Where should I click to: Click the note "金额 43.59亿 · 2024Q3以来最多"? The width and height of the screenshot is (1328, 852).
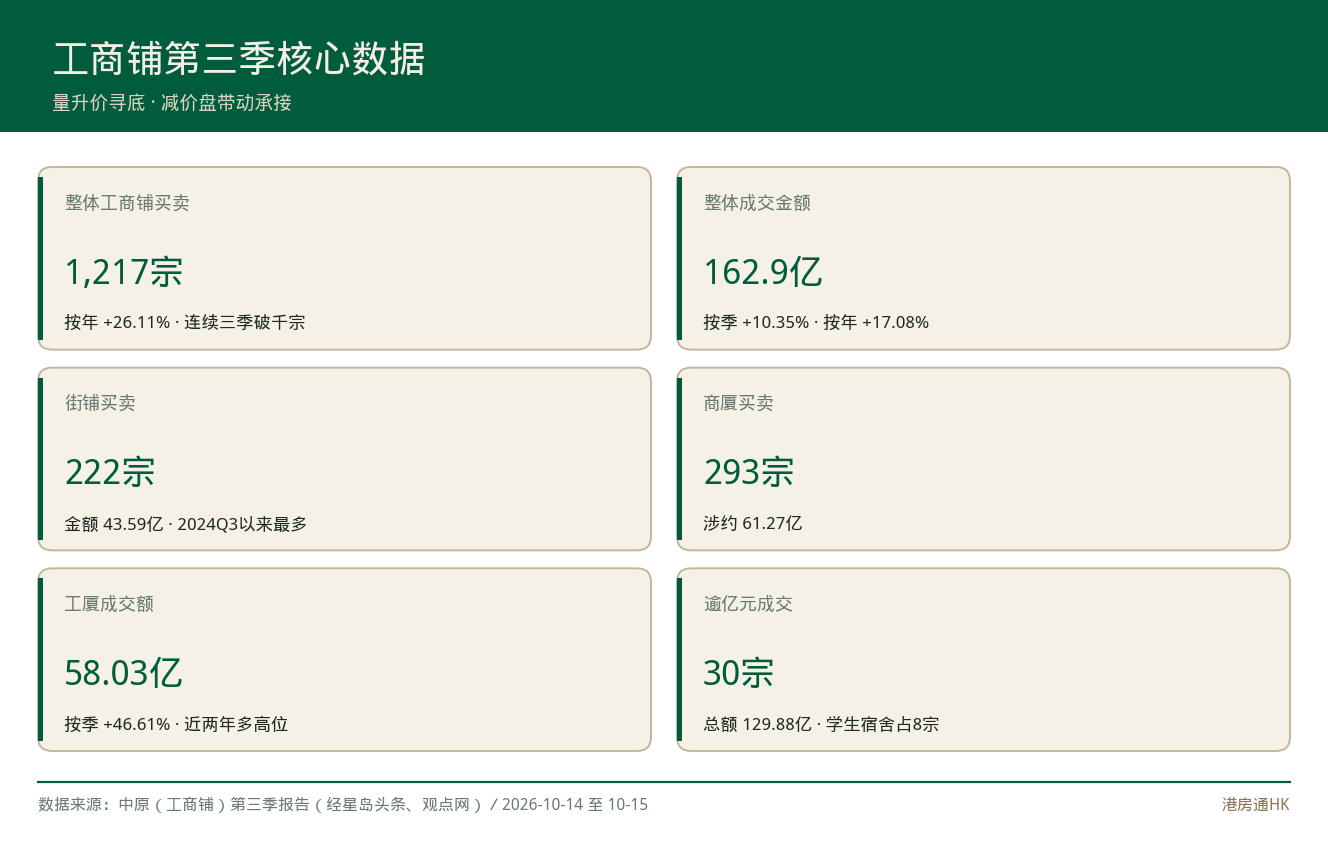click(x=186, y=523)
